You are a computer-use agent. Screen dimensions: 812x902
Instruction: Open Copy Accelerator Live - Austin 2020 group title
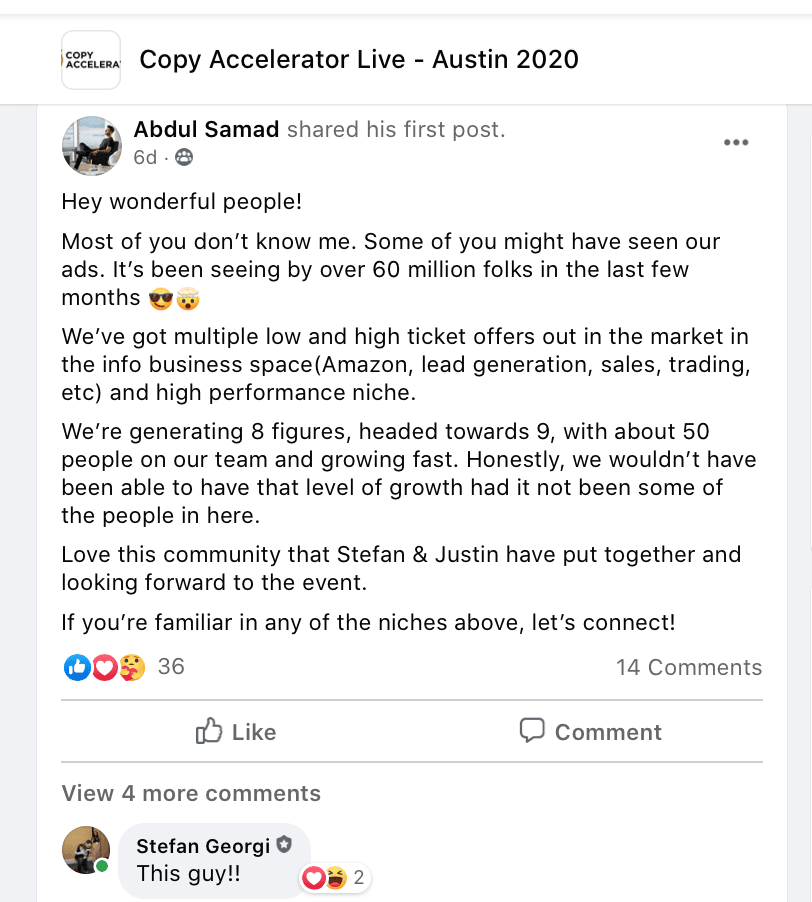[x=359, y=60]
